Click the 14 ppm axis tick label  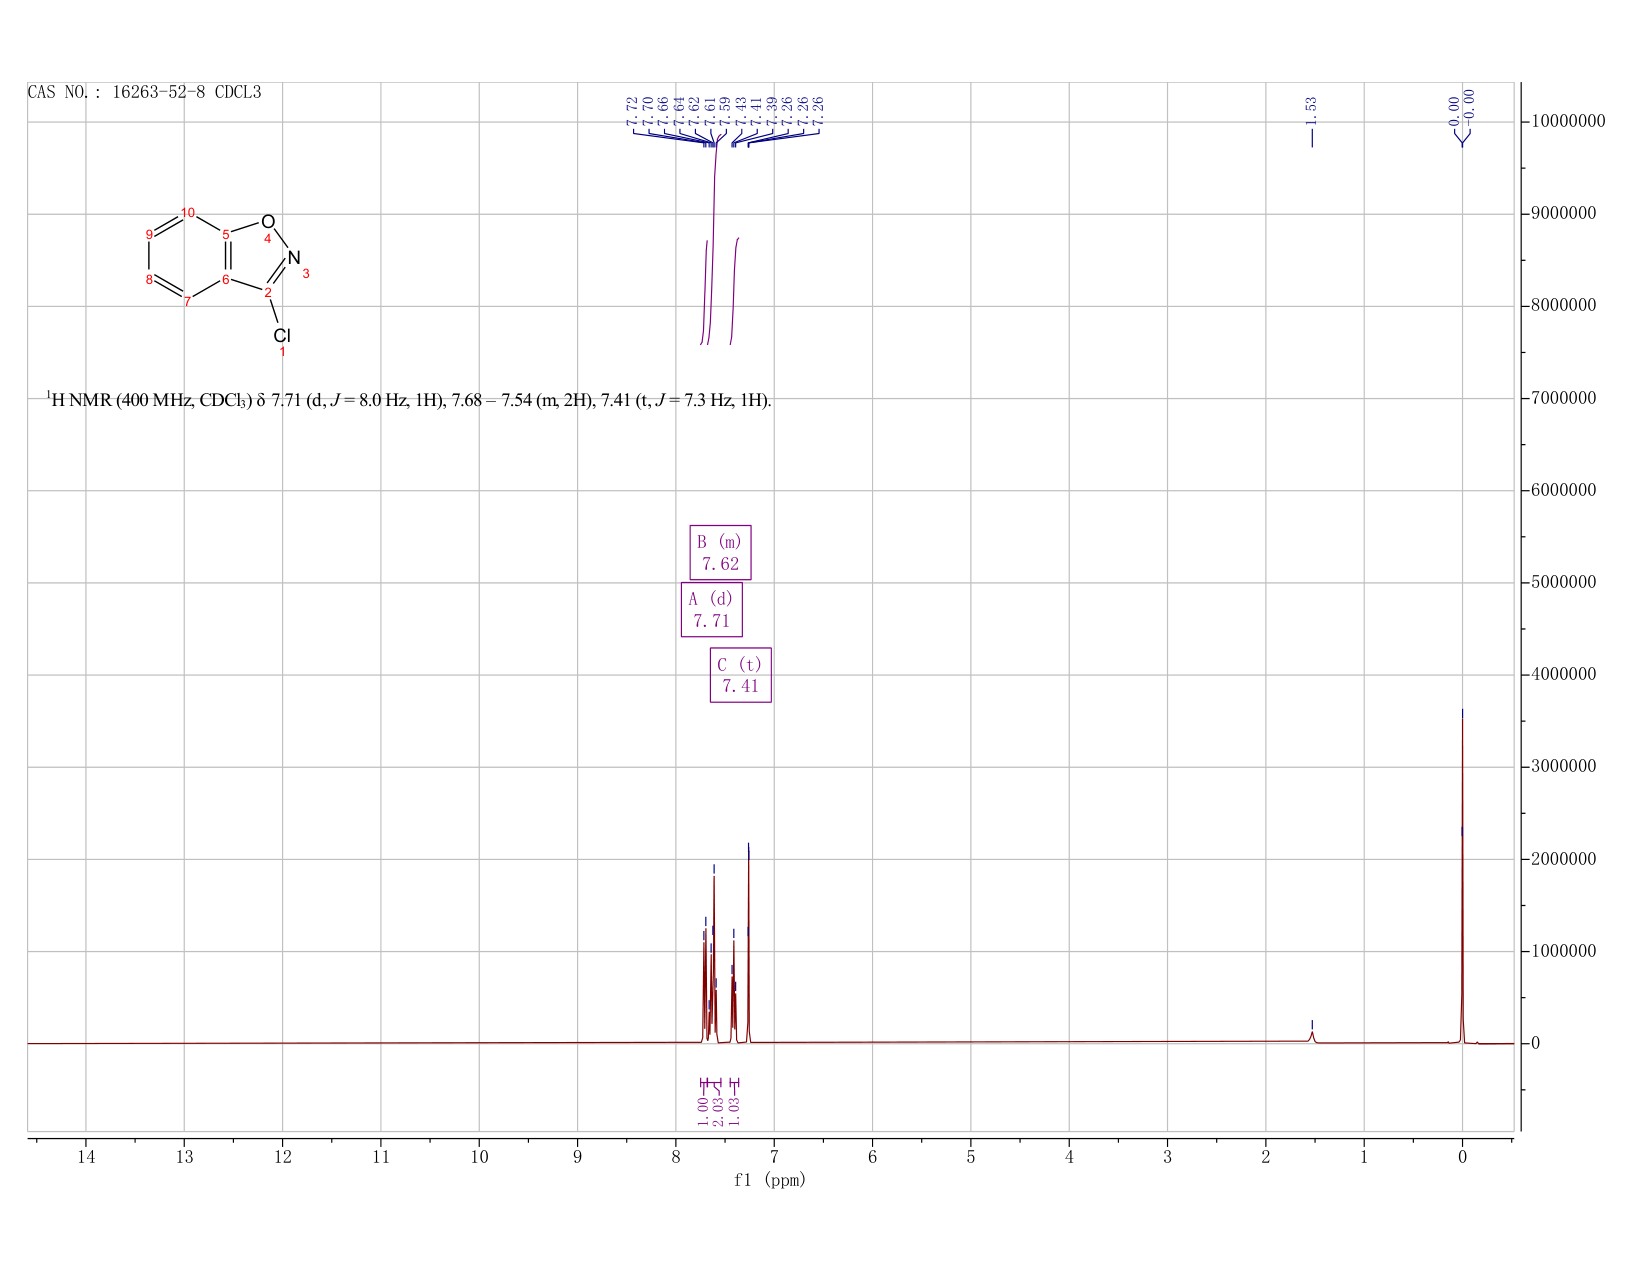[x=86, y=1157]
